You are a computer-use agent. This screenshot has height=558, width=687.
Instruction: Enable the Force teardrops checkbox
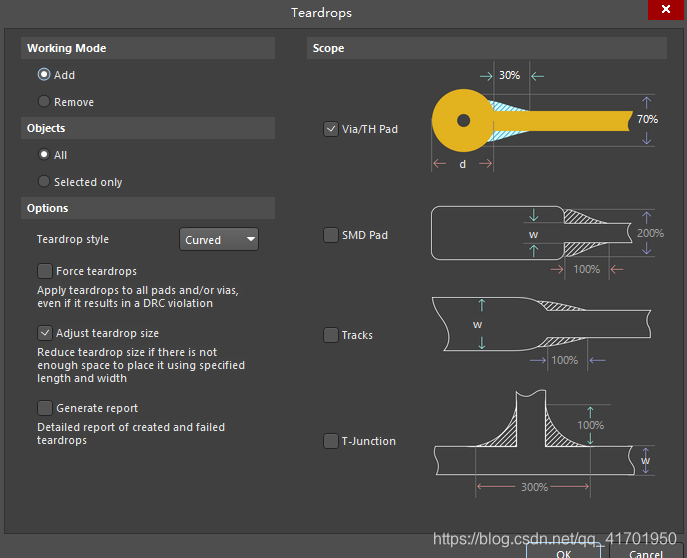[x=45, y=271]
